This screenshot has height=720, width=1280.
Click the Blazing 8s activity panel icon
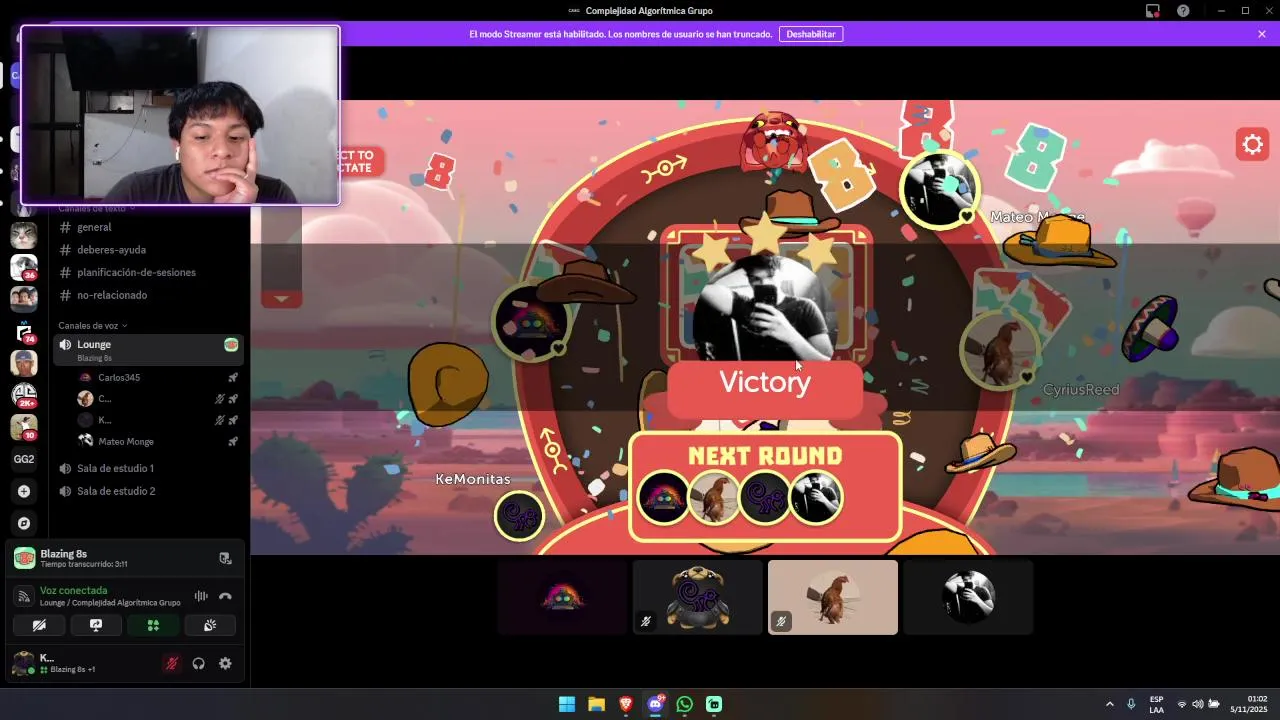[x=24, y=558]
